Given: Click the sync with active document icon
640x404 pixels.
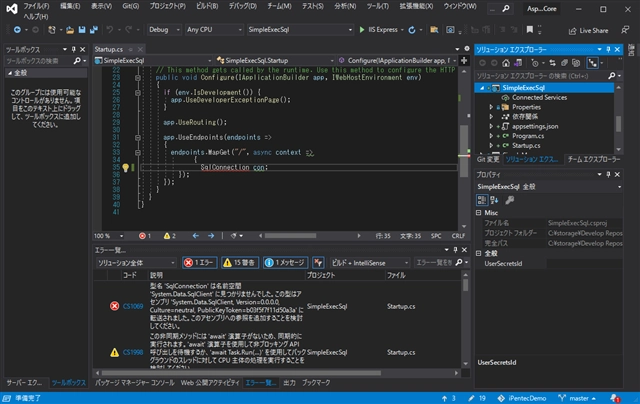Looking at the screenshot, I should (552, 63).
